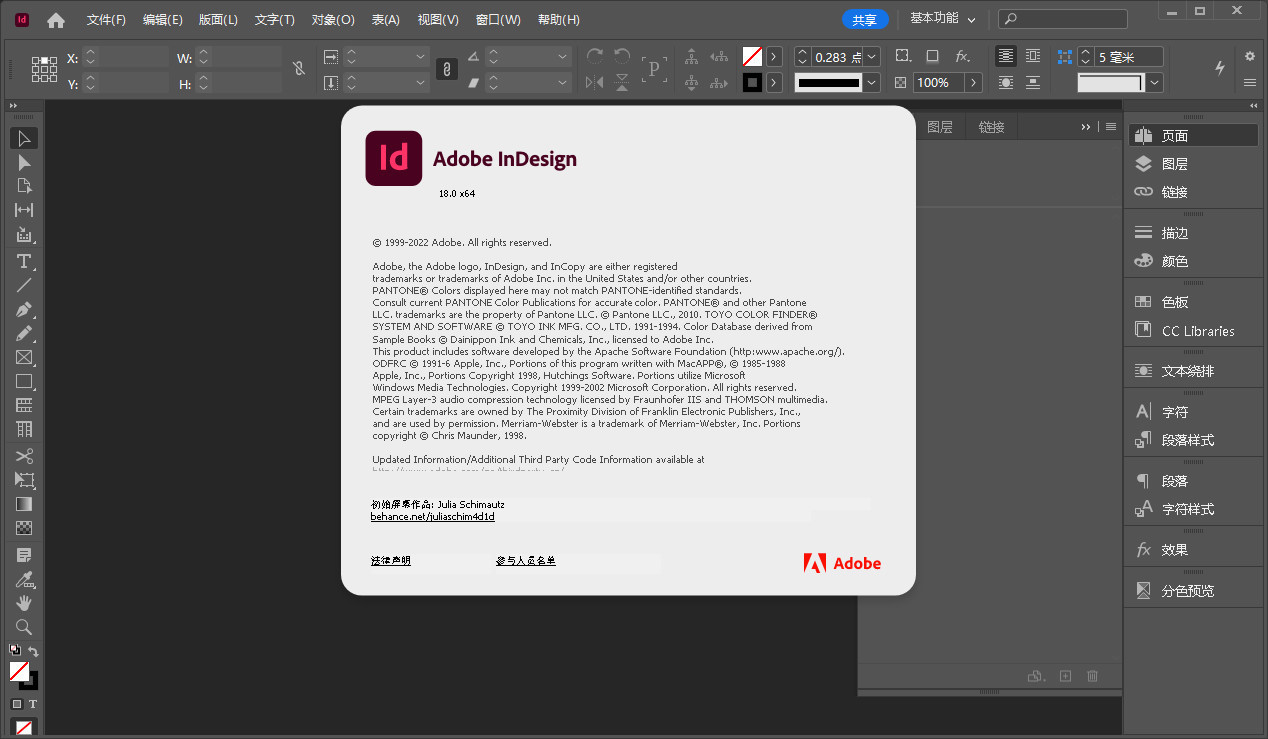Swap fill and stroke colors

[x=33, y=652]
